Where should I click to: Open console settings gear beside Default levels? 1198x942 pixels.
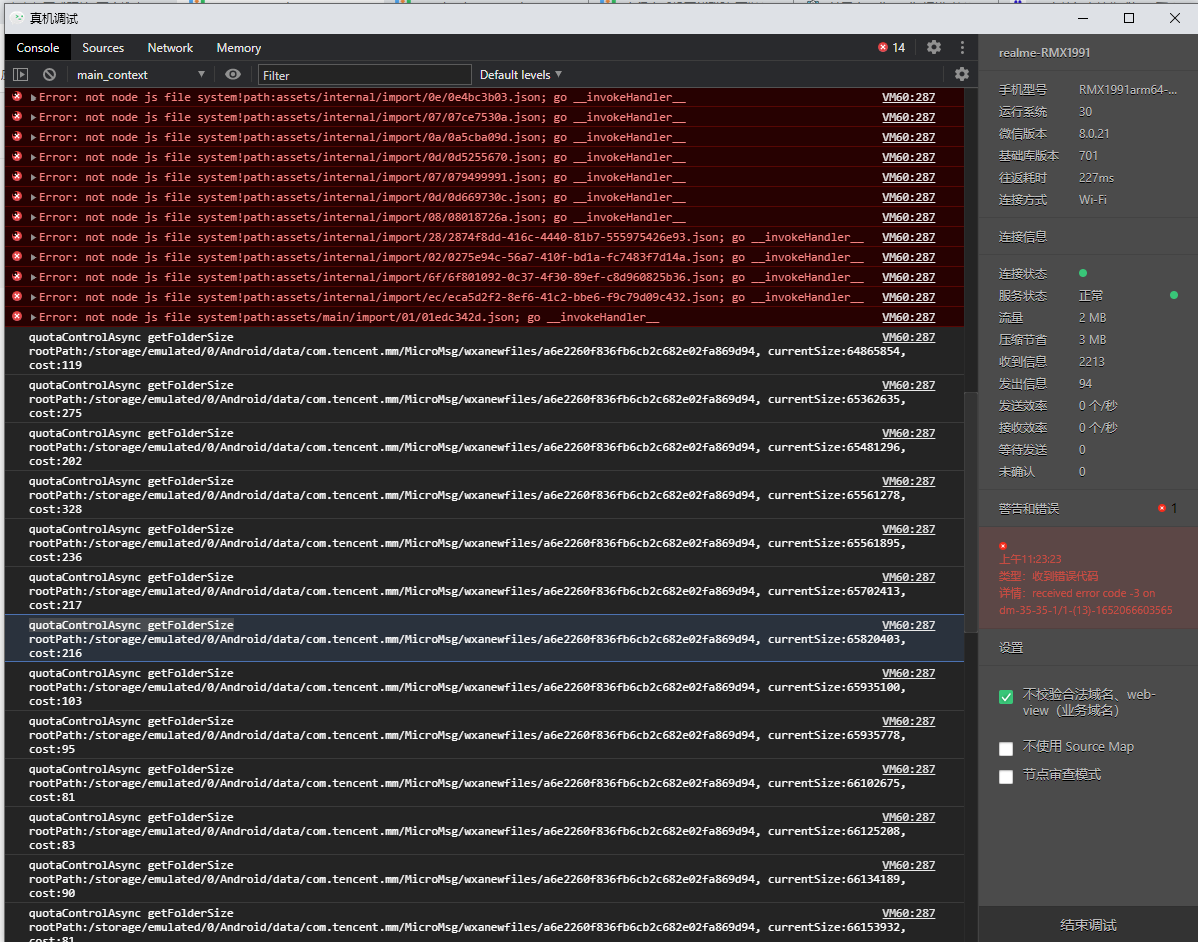coord(962,74)
